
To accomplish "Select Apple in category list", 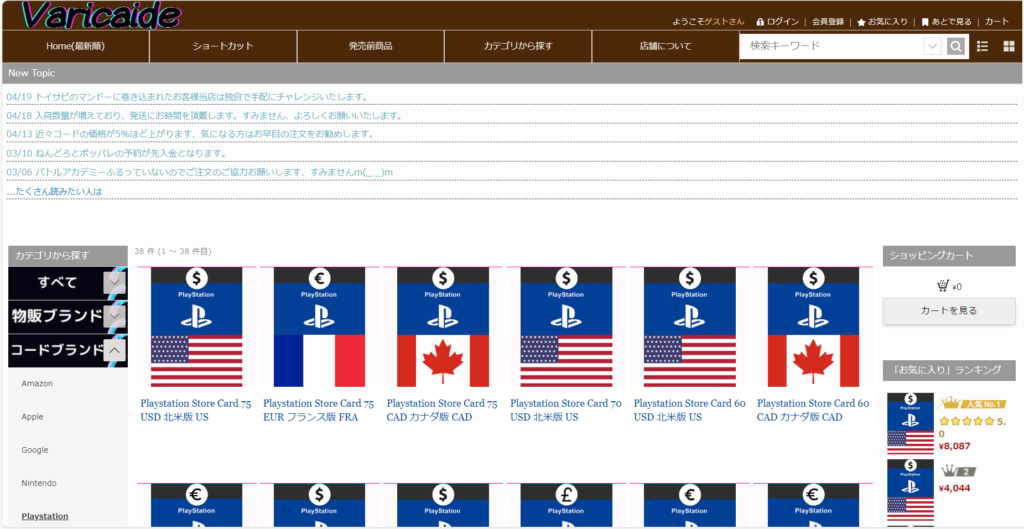I will click(x=33, y=417).
